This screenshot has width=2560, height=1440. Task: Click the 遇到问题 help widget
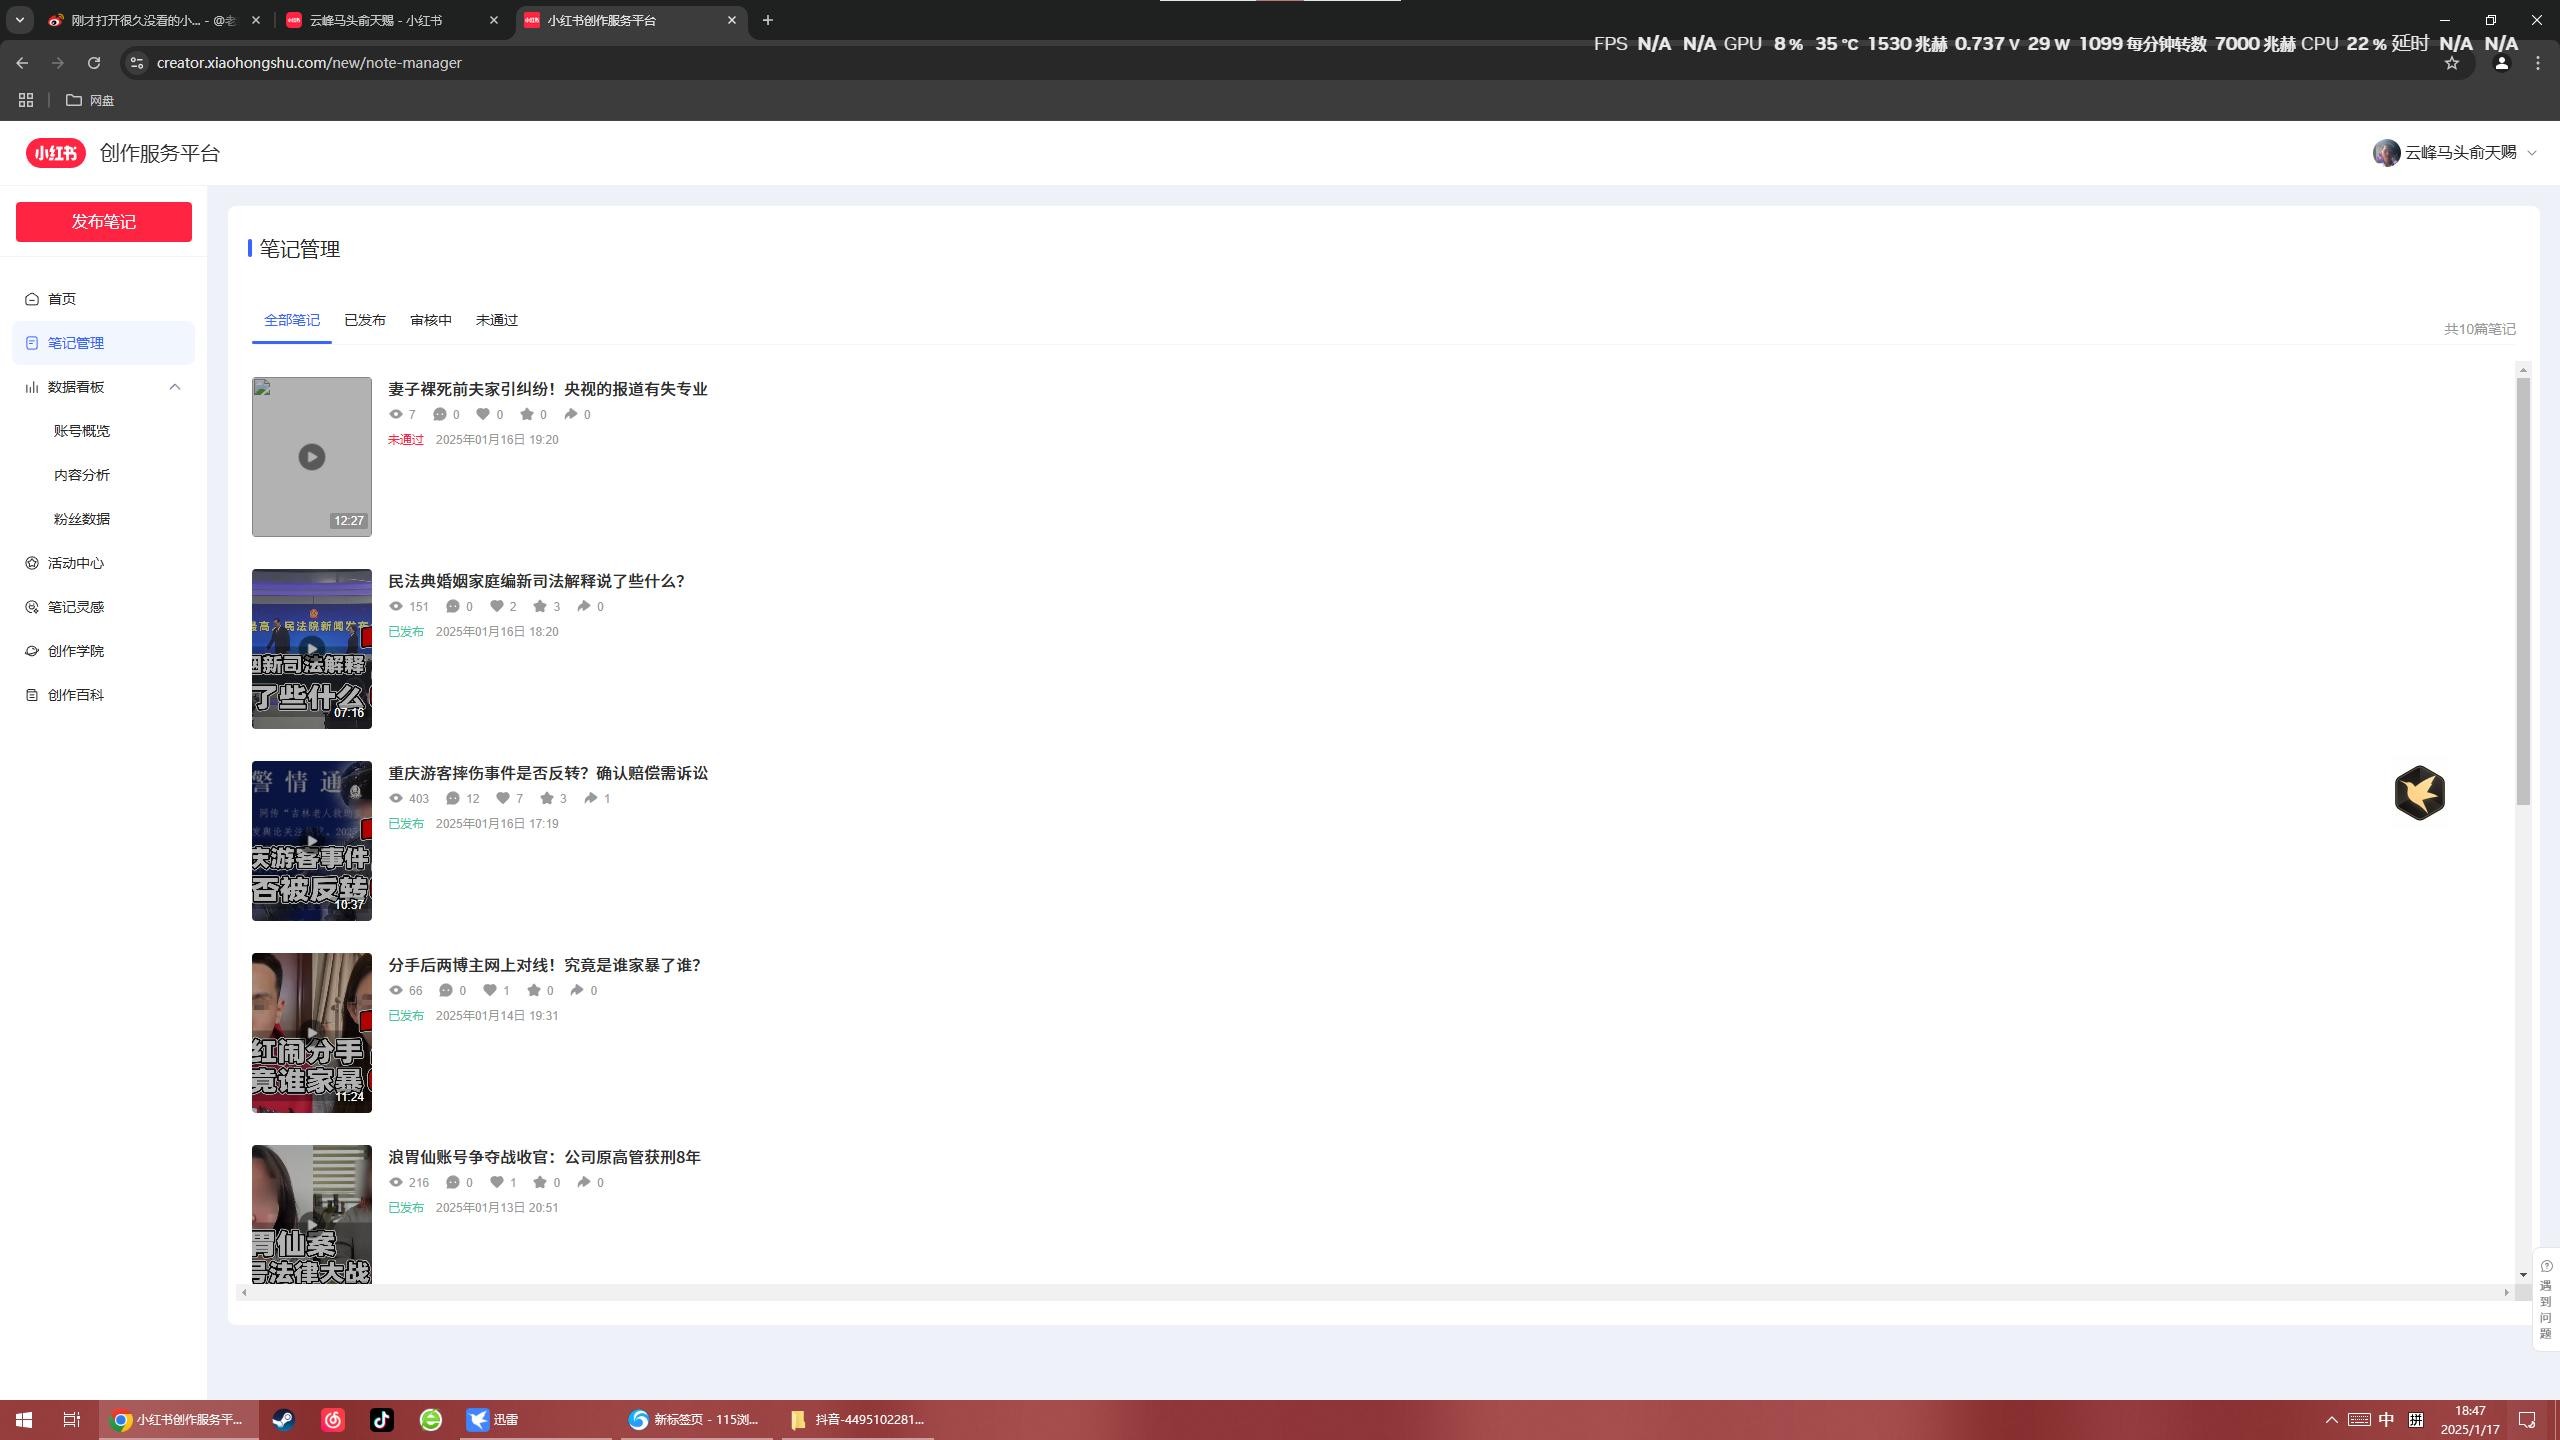click(x=2545, y=1300)
